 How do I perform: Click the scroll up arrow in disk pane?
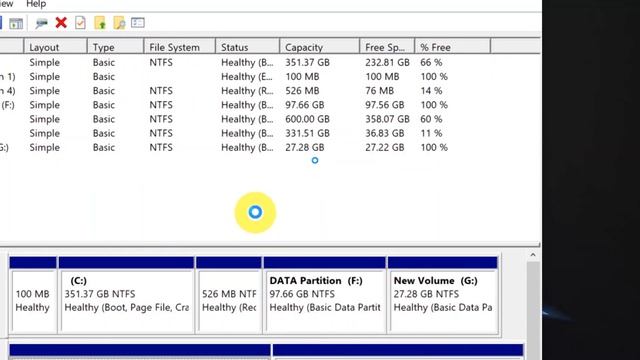tap(533, 255)
